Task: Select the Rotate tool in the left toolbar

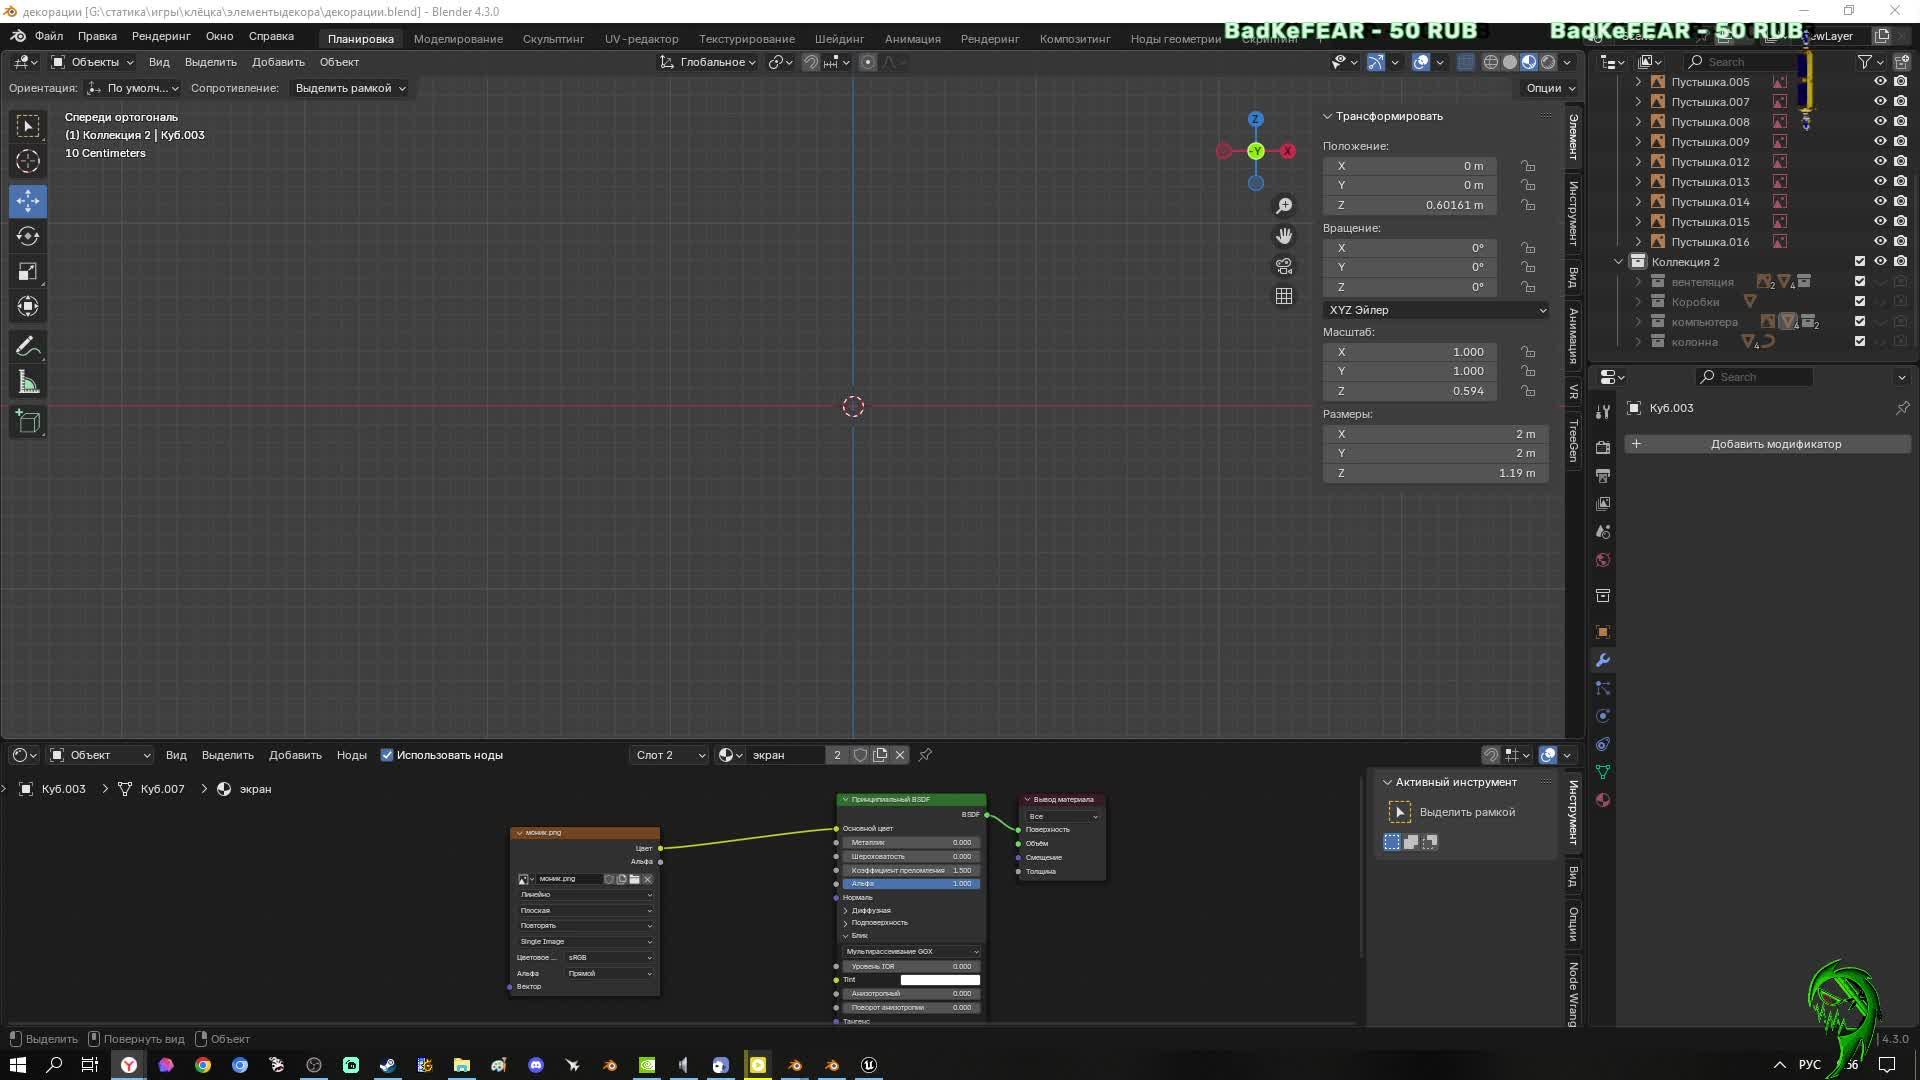Action: tap(28, 237)
